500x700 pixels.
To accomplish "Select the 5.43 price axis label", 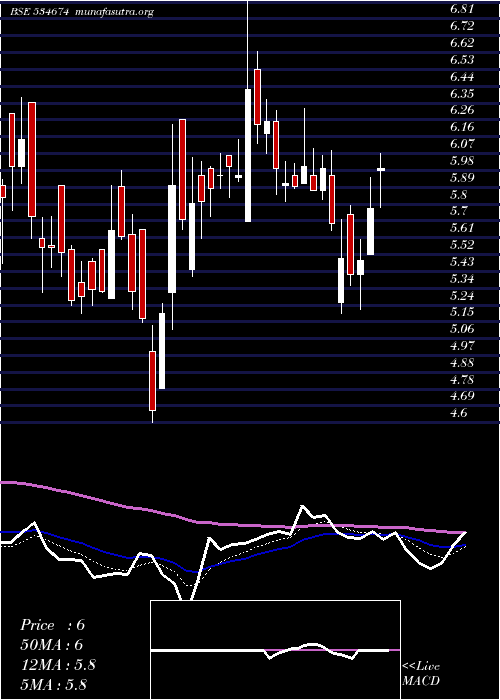I will pyautogui.click(x=462, y=262).
